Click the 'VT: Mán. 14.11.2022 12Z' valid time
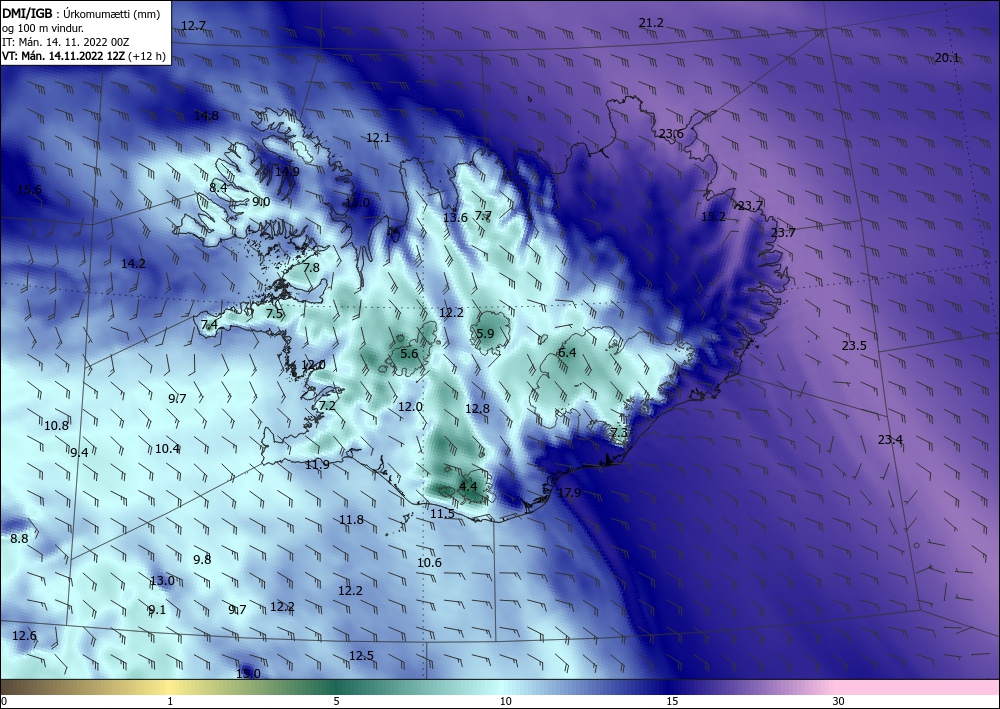Image resolution: width=1000 pixels, height=709 pixels. 64,56
